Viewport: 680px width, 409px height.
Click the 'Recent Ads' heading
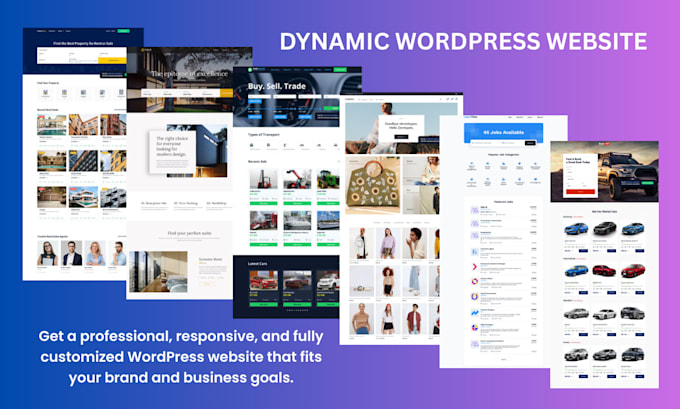click(x=257, y=161)
